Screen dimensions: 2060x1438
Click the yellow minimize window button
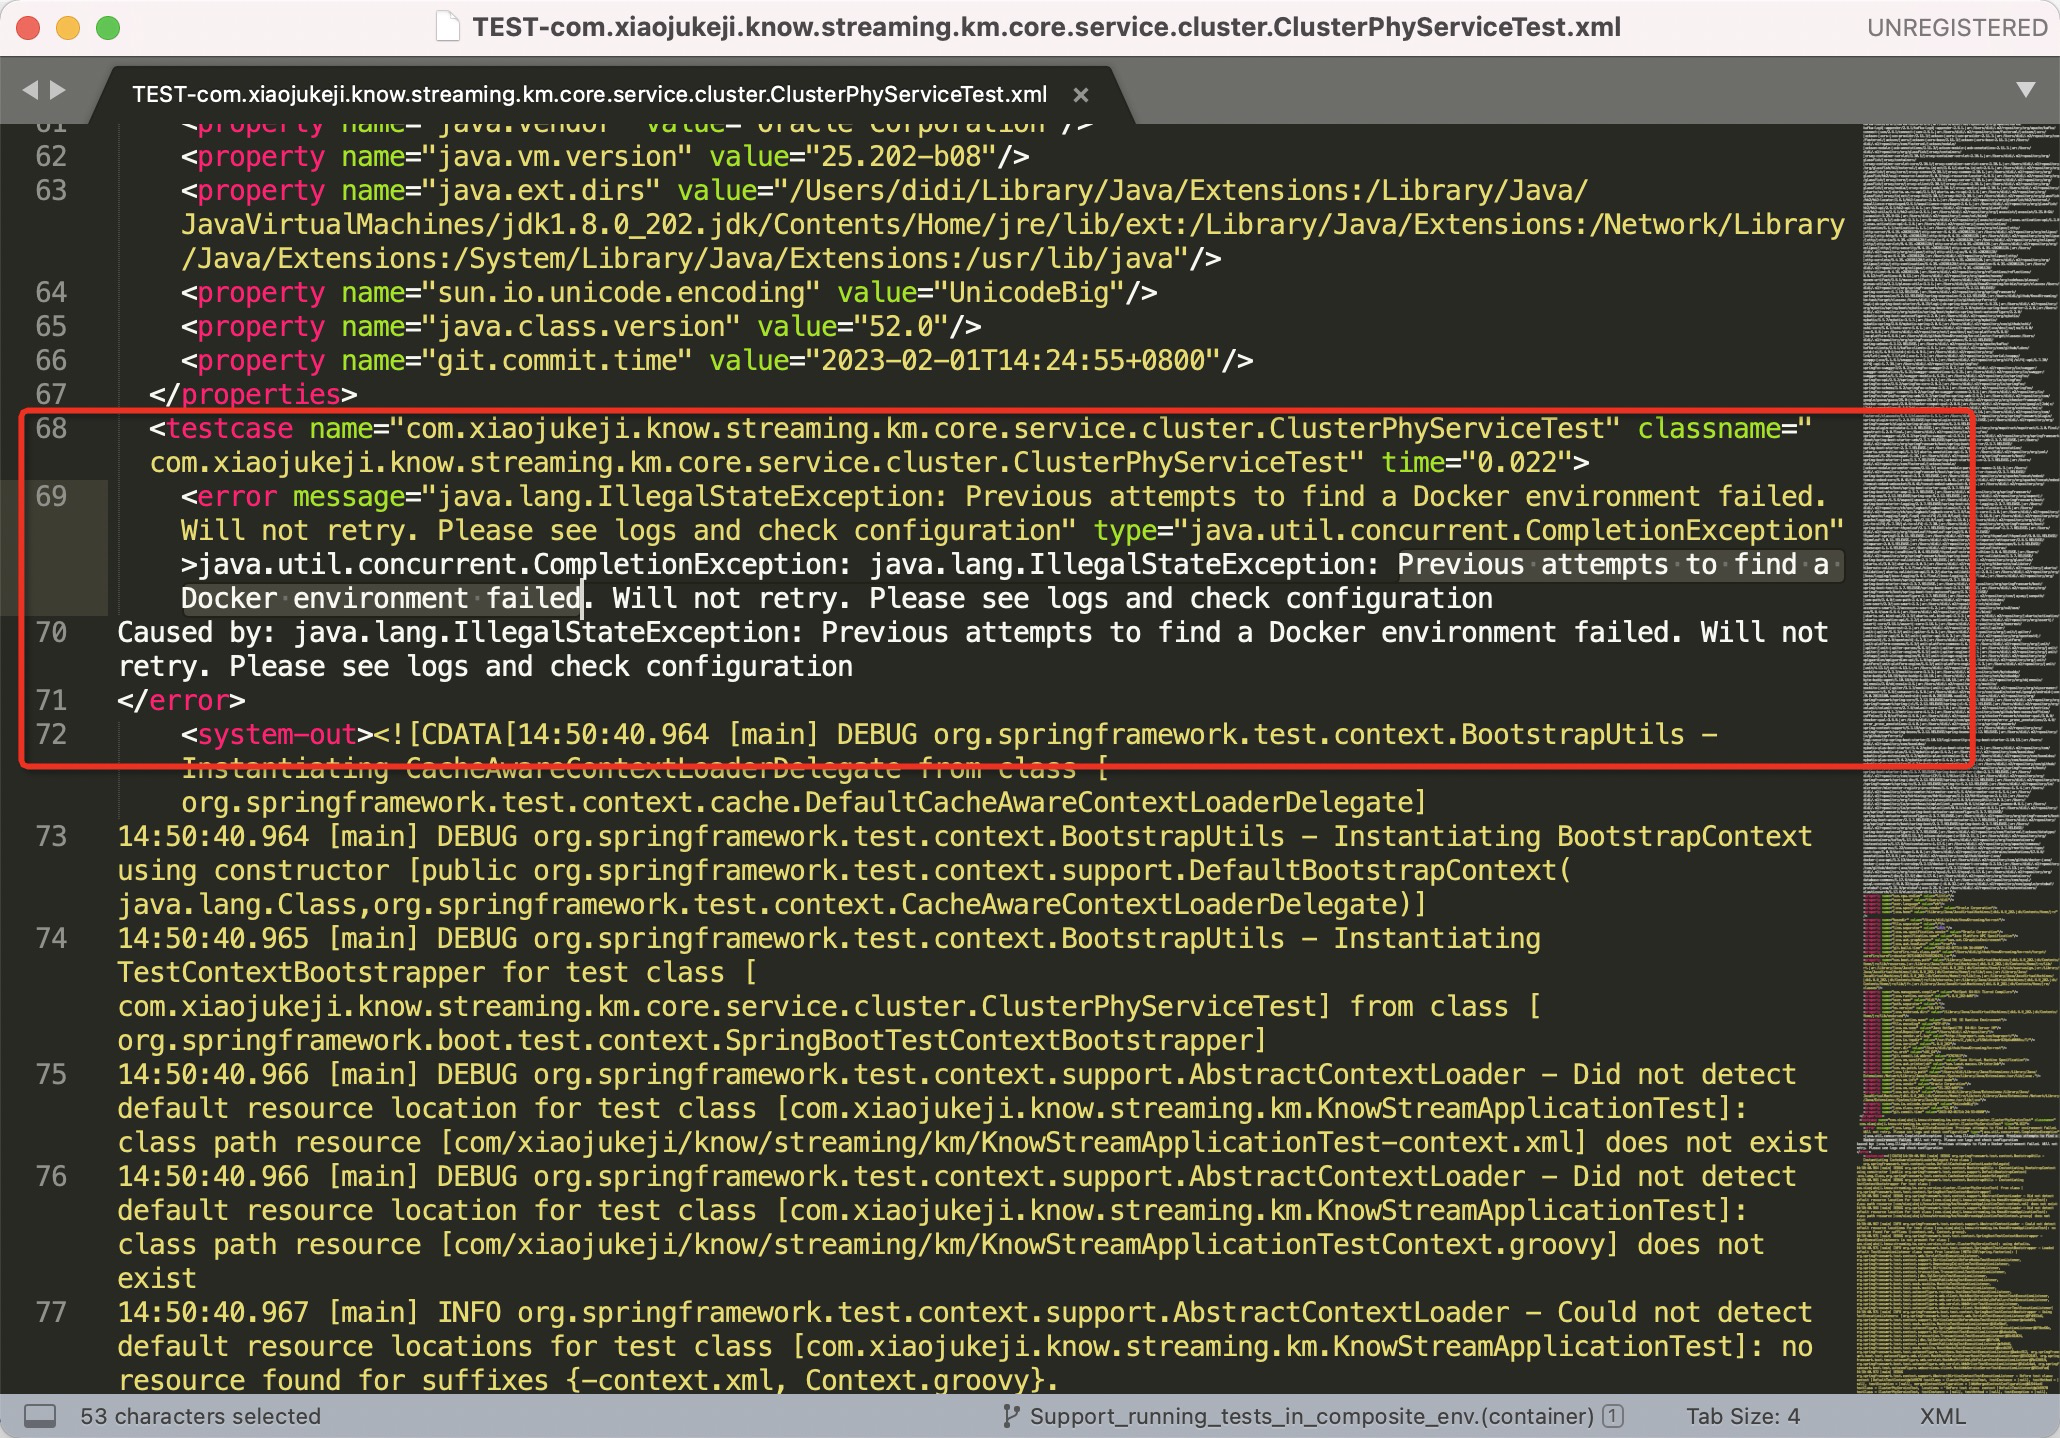pos(68,28)
